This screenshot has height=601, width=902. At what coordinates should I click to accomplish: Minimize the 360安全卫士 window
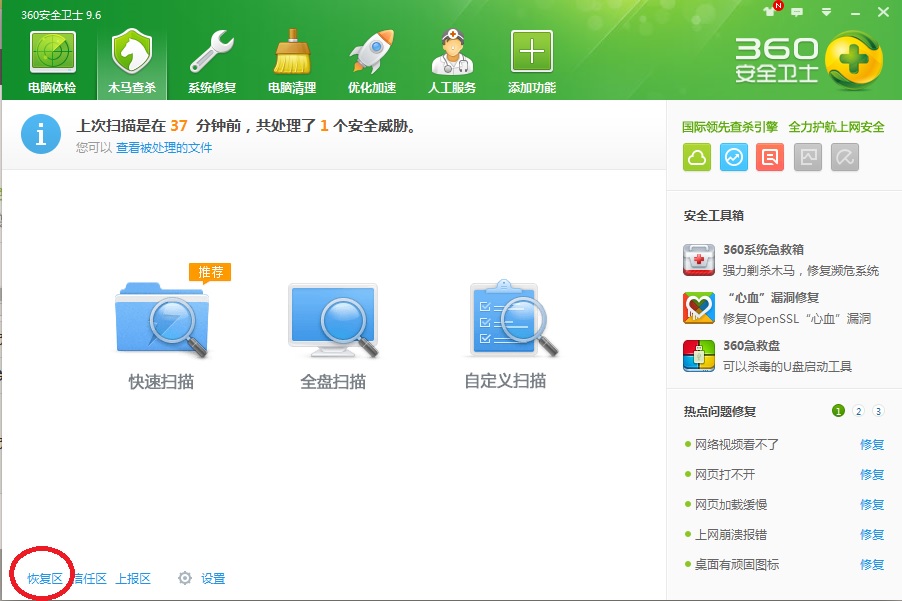[855, 13]
